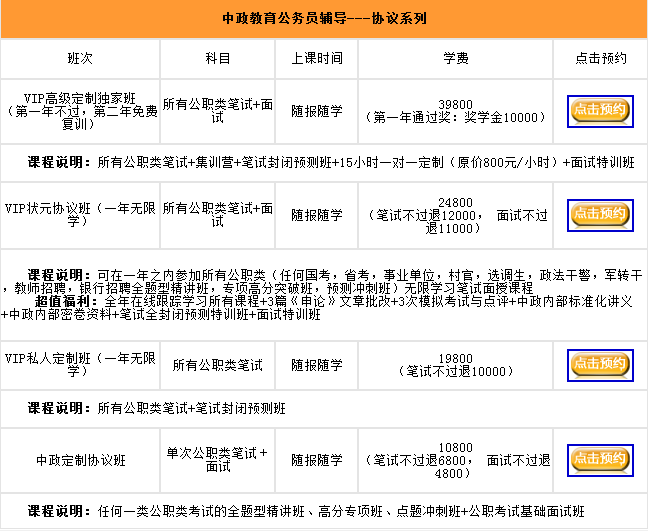Click course description mentioning 15小时一对一定制
The height and width of the screenshot is (531, 648).
point(324,163)
